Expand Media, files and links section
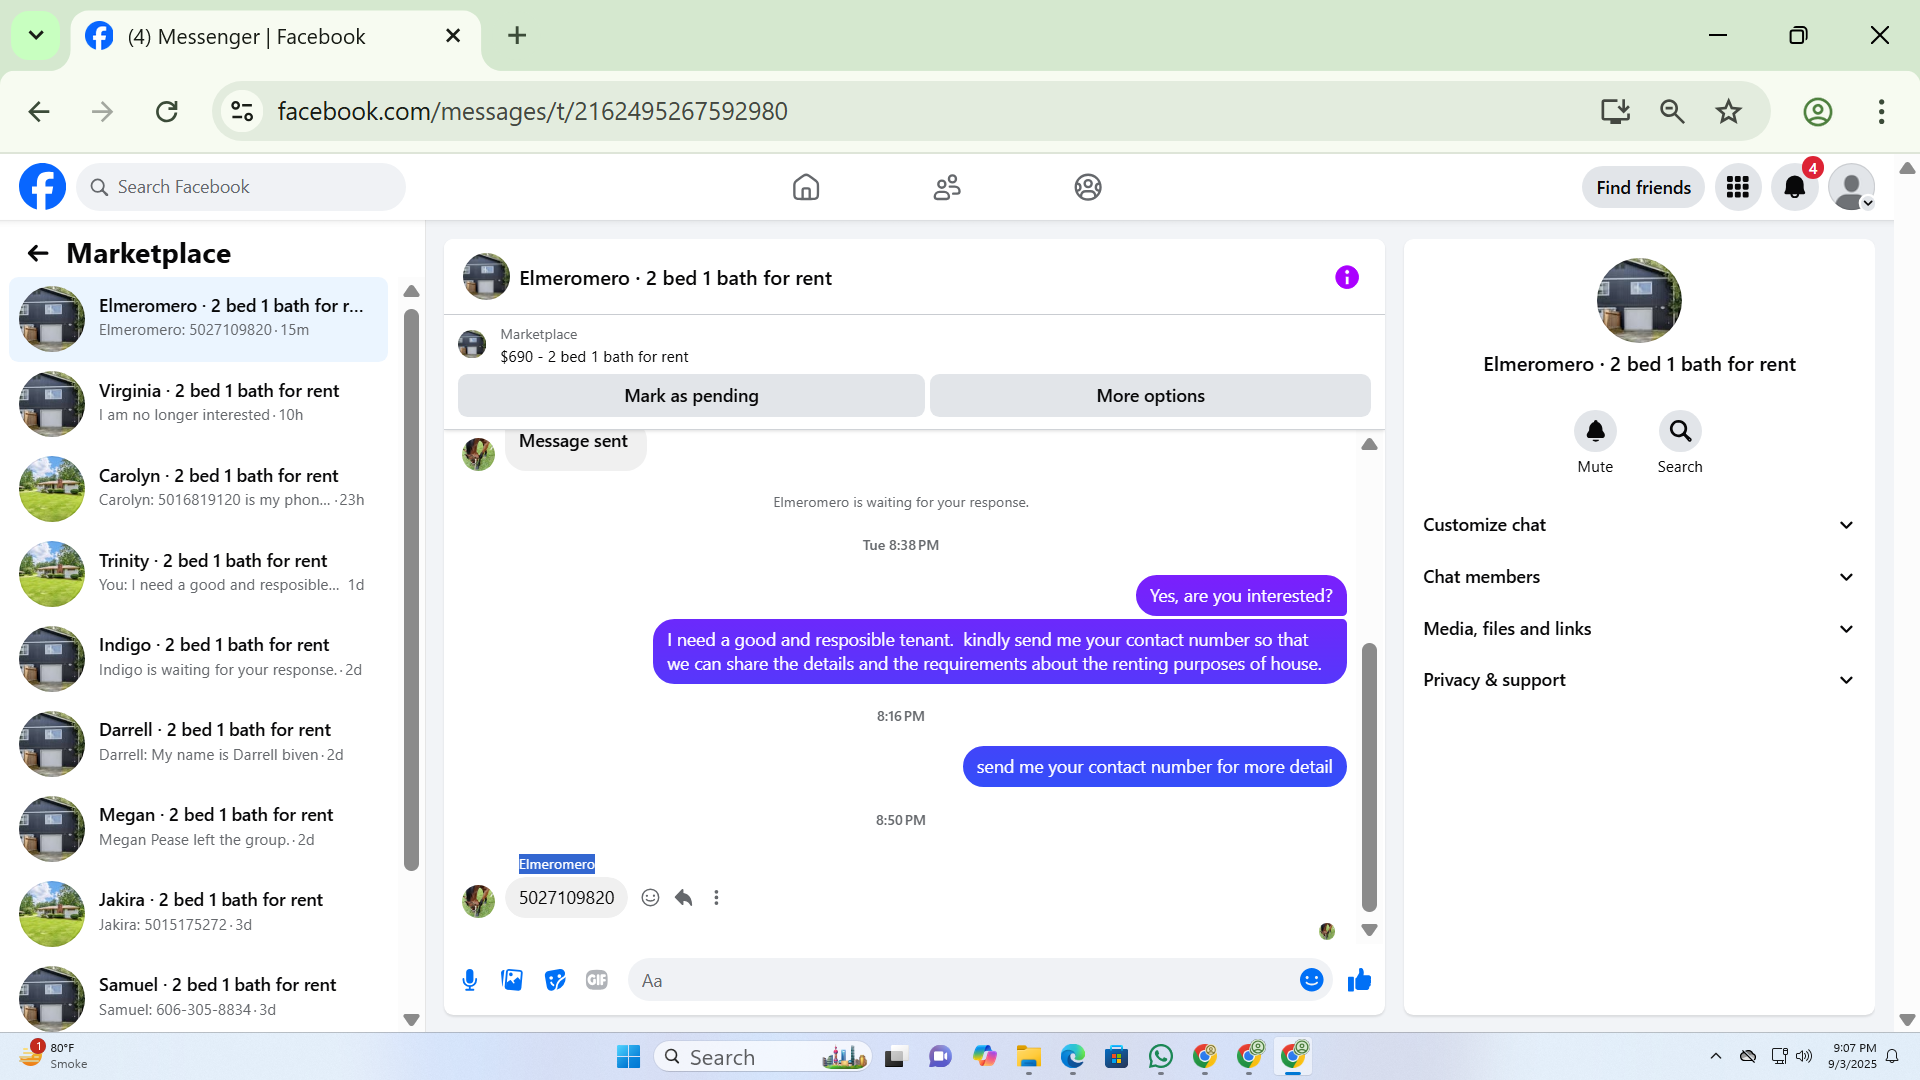The image size is (1920, 1080). tap(1639, 629)
